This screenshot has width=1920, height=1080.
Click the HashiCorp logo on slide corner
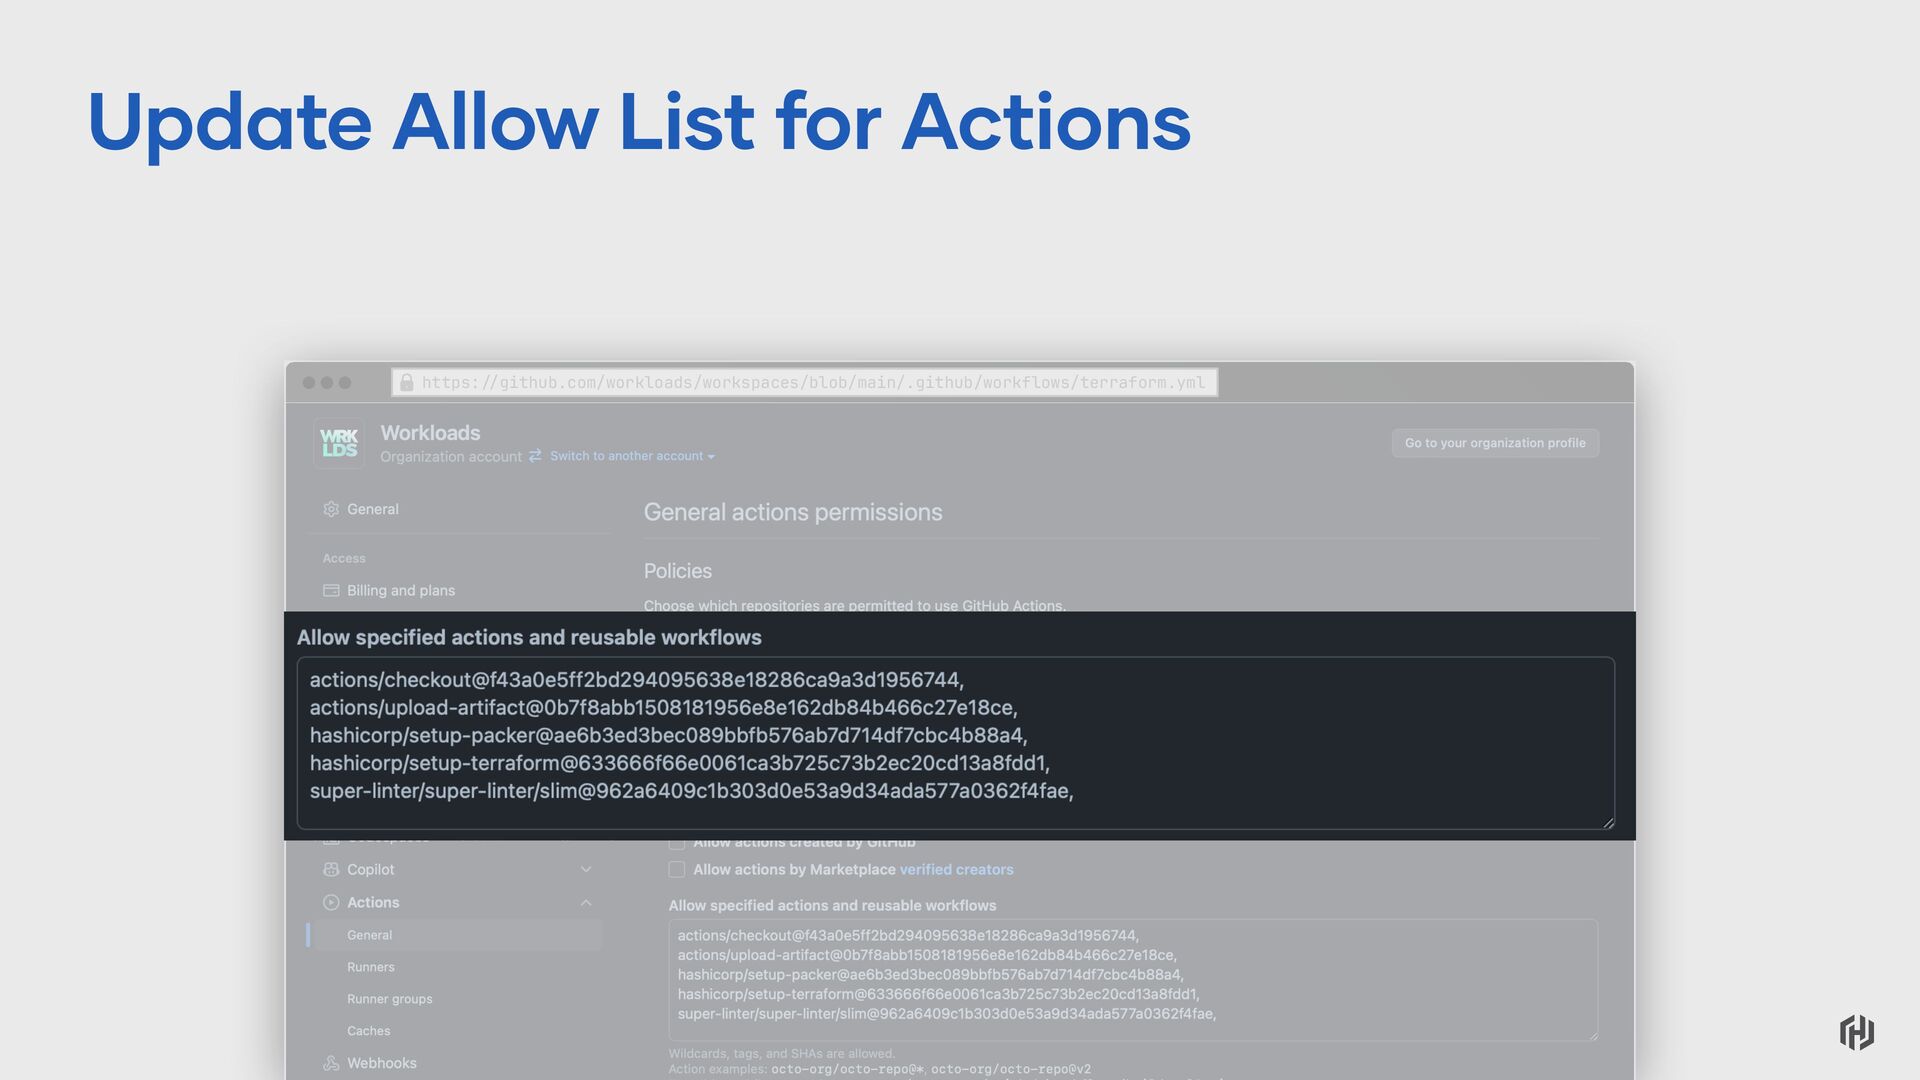[1857, 1032]
